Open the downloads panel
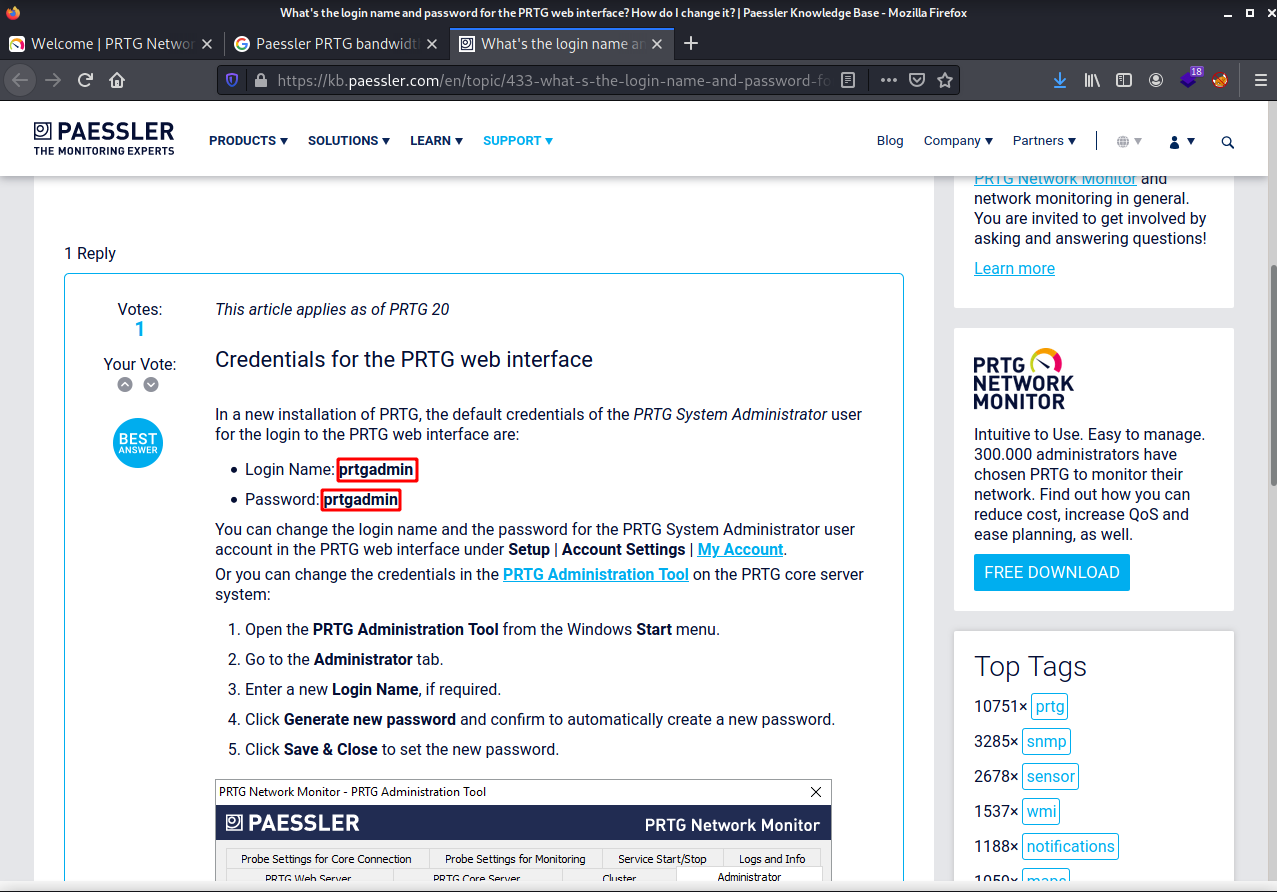This screenshot has height=892, width=1277. (1060, 80)
